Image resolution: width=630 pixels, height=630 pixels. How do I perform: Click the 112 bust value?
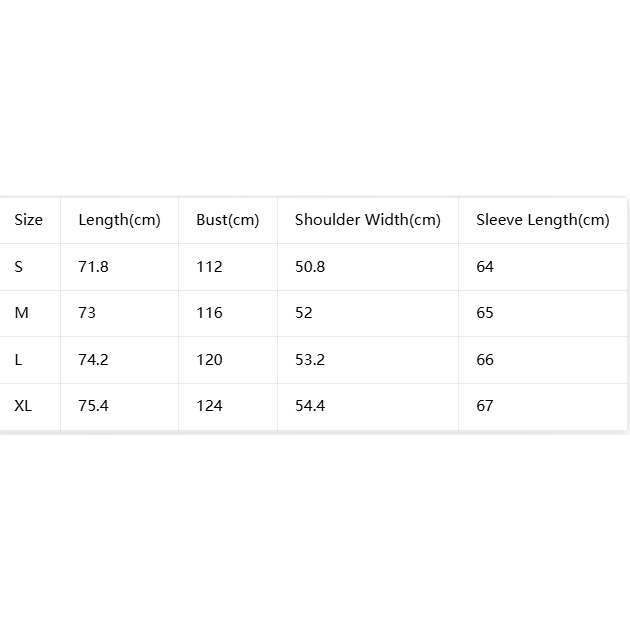point(209,267)
